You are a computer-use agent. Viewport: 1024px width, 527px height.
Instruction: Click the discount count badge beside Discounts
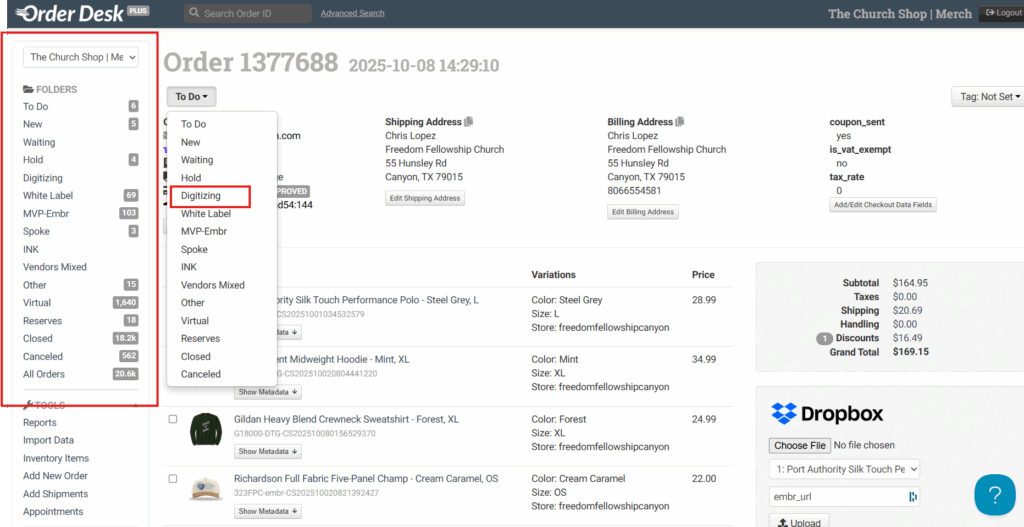coord(823,338)
